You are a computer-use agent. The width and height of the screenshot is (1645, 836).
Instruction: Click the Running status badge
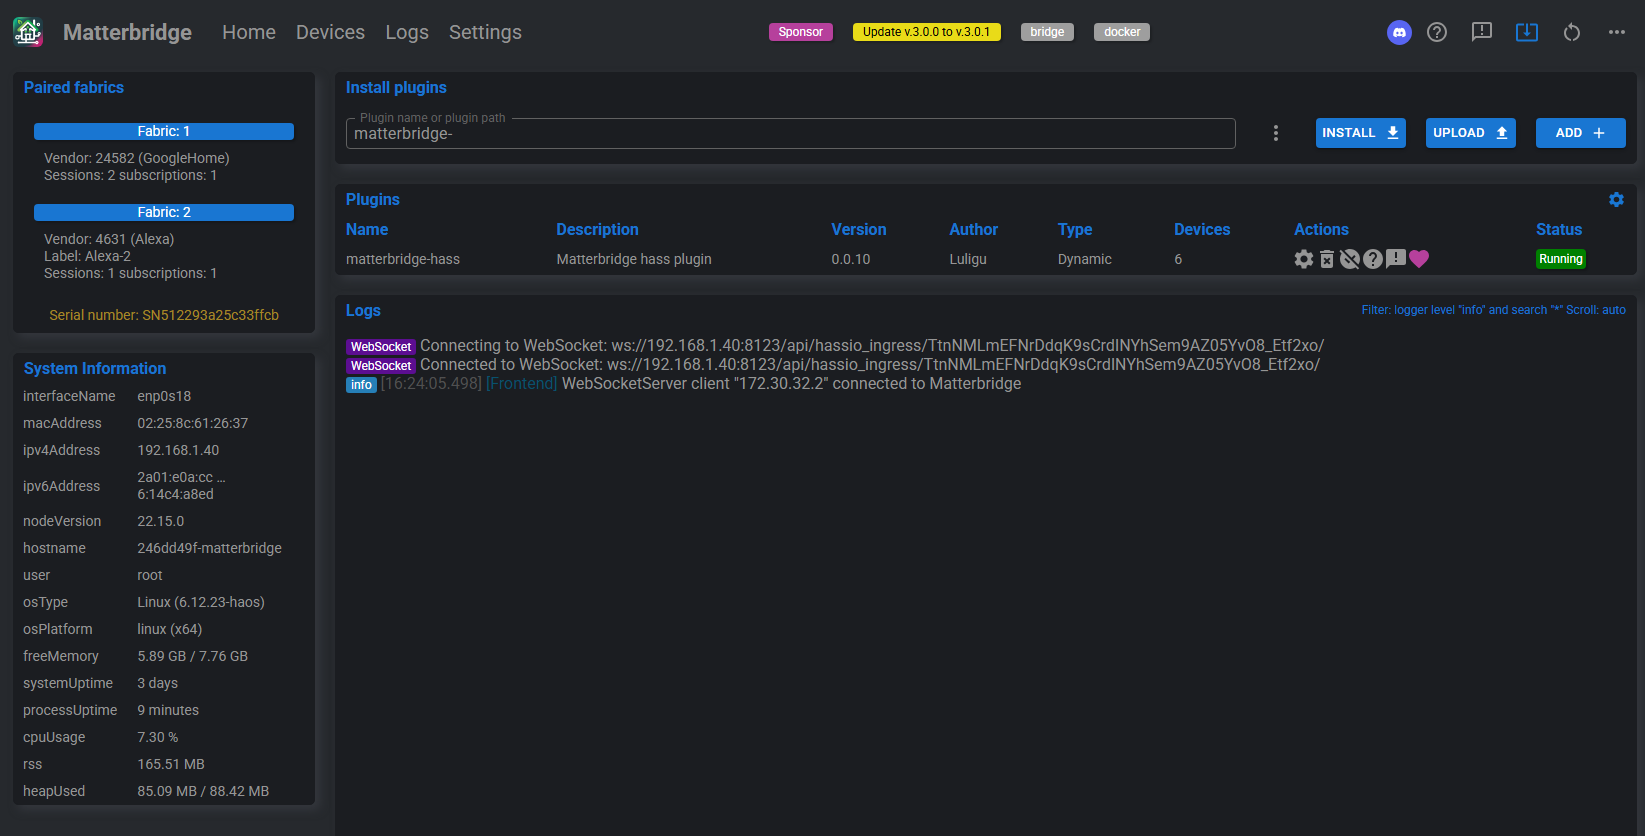pos(1561,259)
